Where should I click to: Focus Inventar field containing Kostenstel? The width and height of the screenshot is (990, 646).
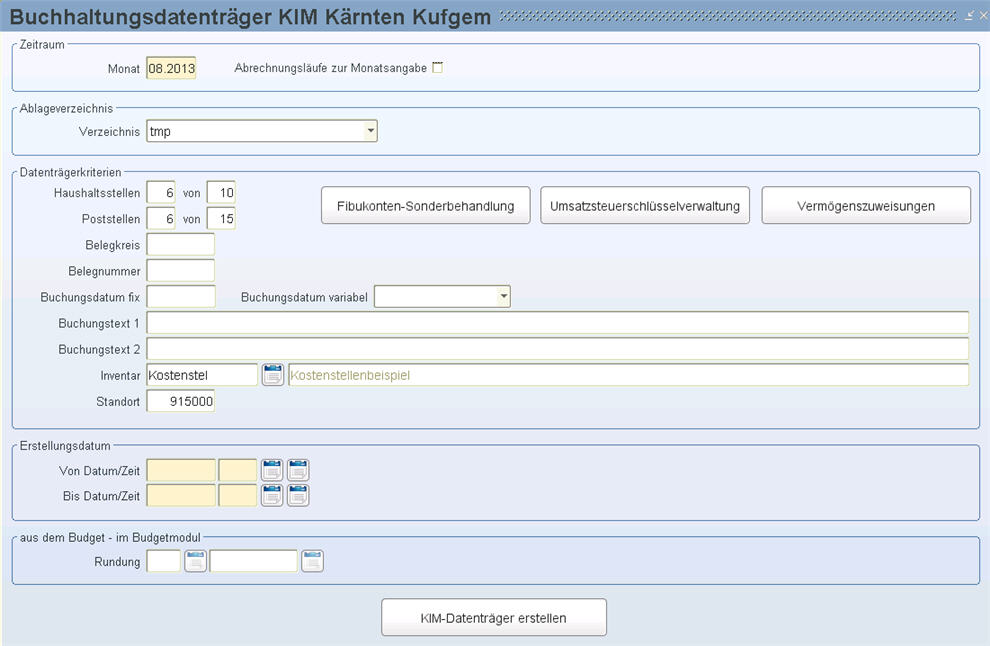pos(202,375)
